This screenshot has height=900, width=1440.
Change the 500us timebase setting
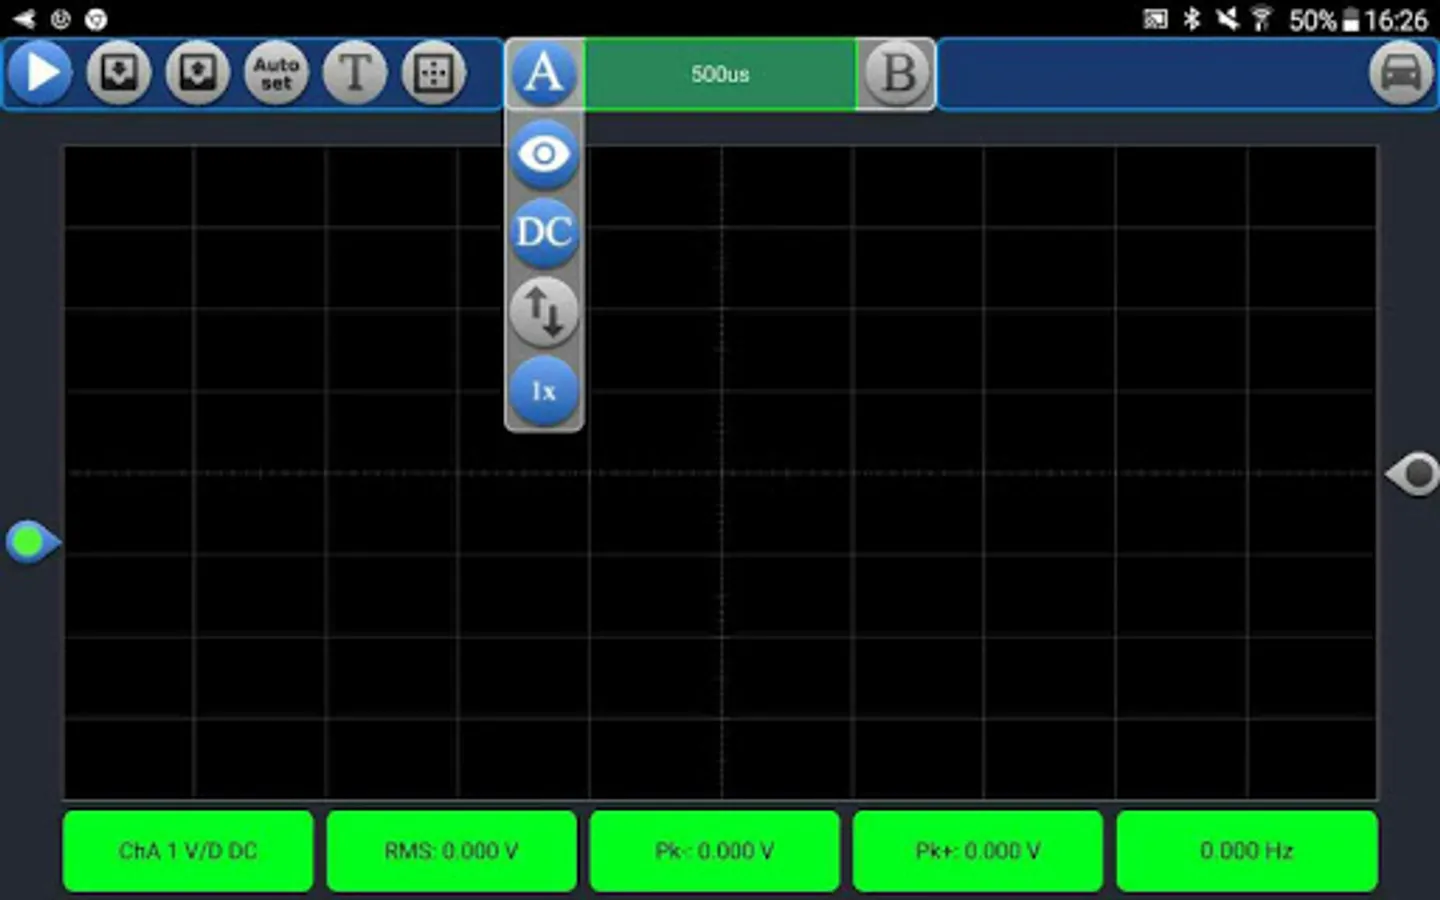click(x=720, y=74)
